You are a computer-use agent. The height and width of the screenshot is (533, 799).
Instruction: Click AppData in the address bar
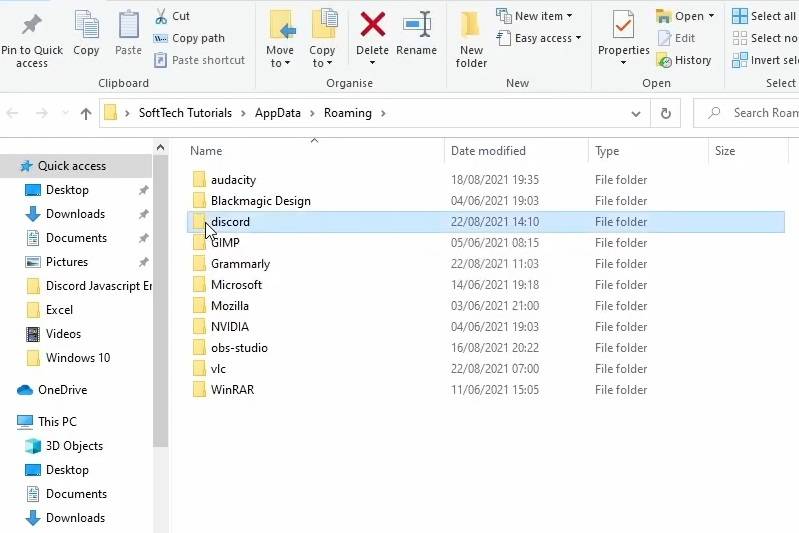click(278, 113)
